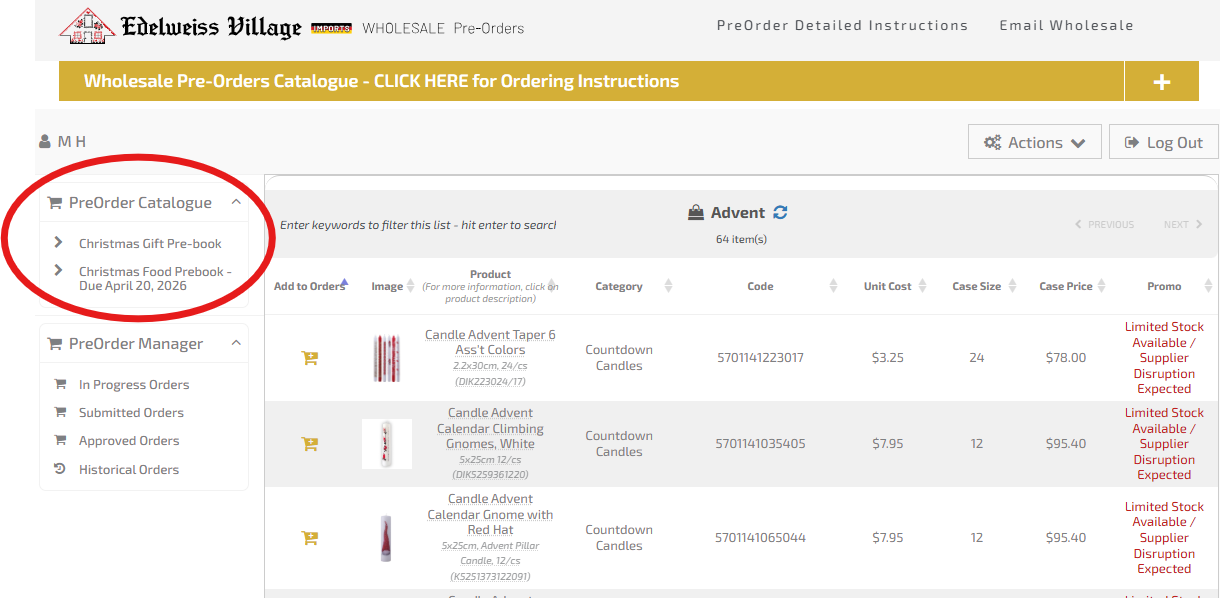1220x598 pixels.
Task: Click add-to-cart icon for Climbing Gnomes candle
Action: [x=310, y=444]
